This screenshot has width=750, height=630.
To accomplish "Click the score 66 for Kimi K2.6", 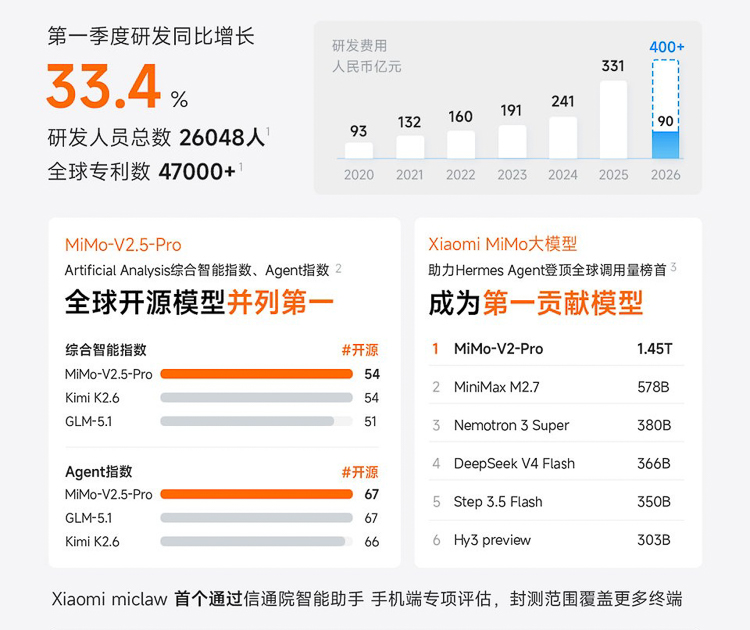I will pos(372,542).
